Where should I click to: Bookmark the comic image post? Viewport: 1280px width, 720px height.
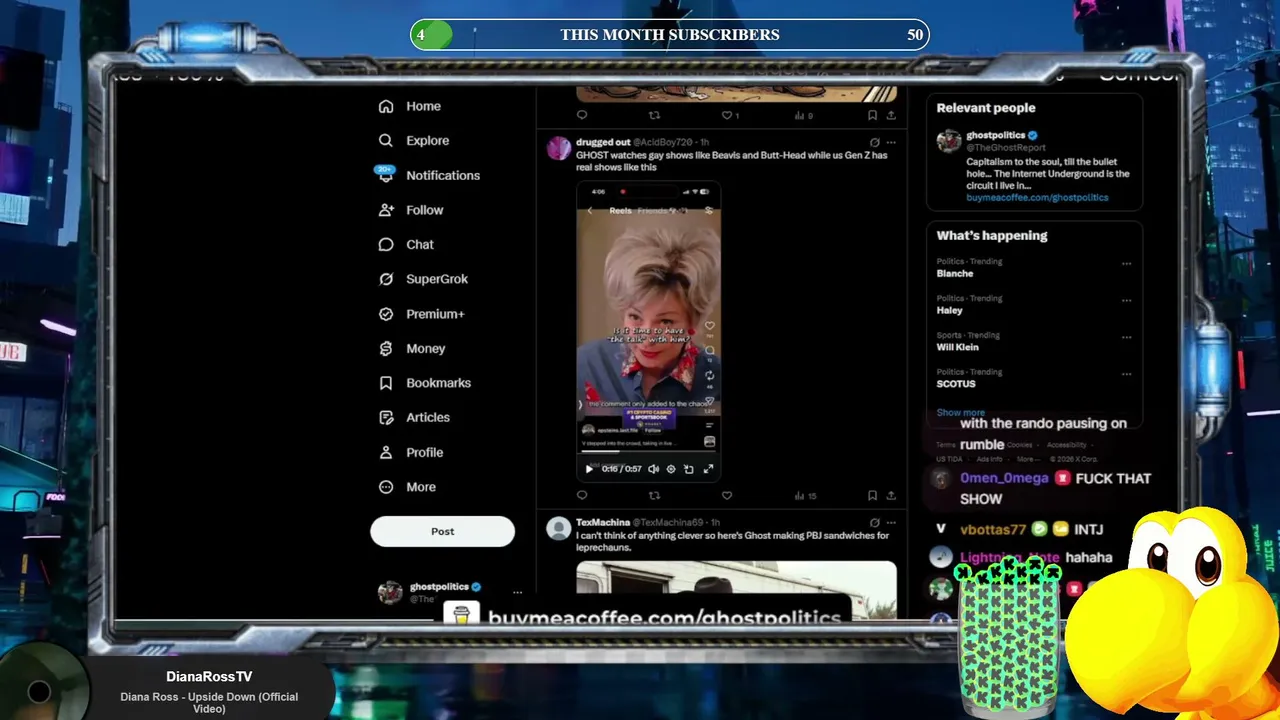(x=872, y=115)
